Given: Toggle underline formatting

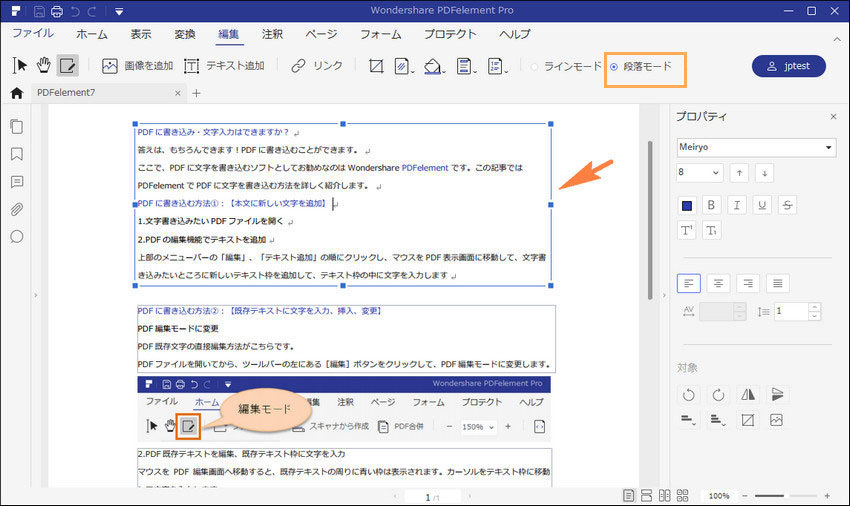Looking at the screenshot, I should [762, 205].
